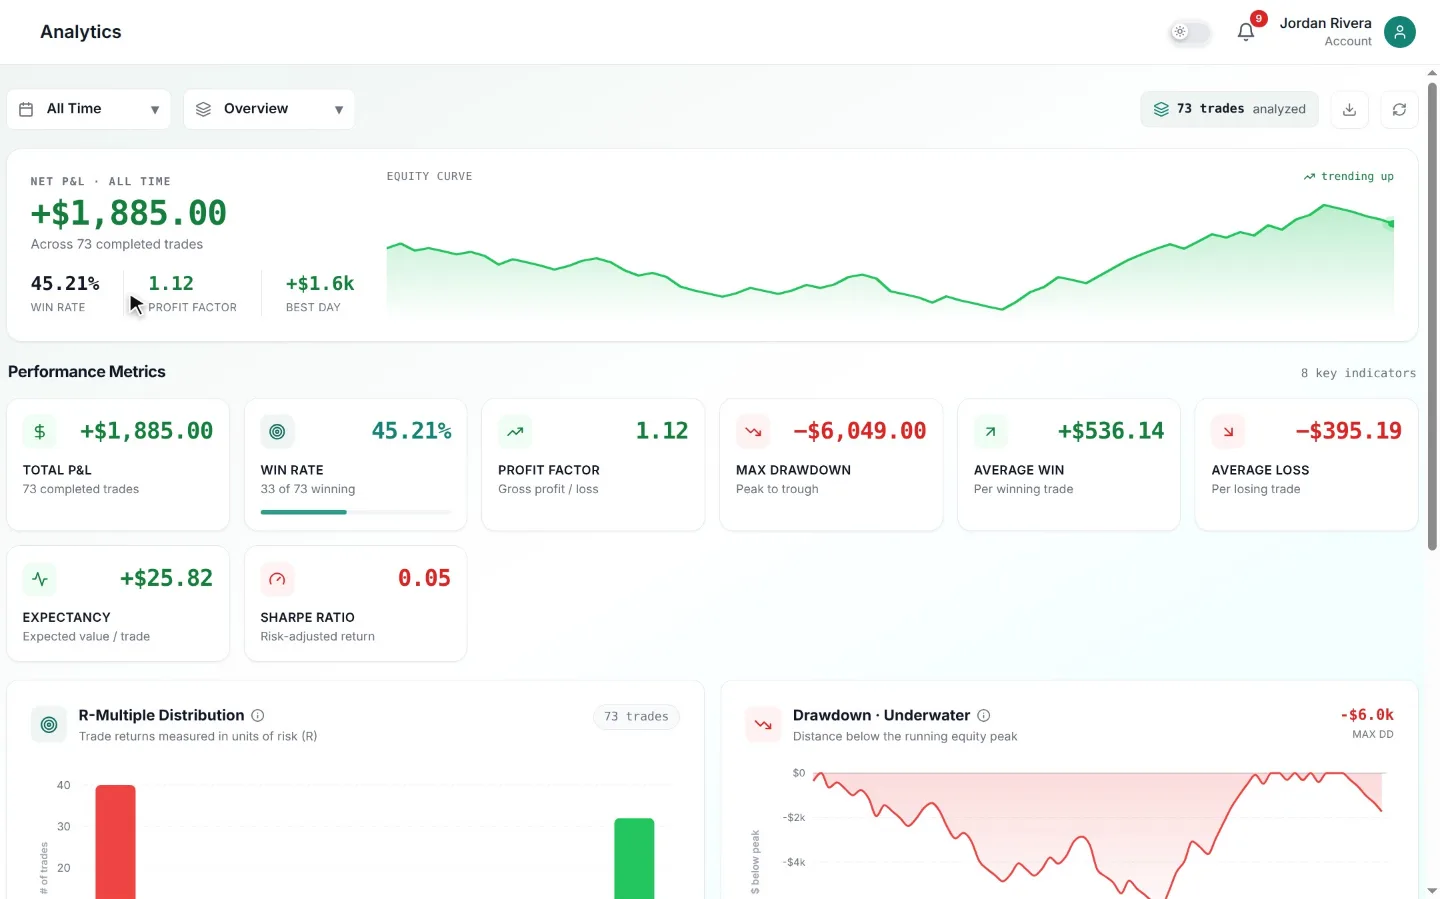Click the Win Rate progress bar
The height and width of the screenshot is (899, 1440).
[x=356, y=512]
